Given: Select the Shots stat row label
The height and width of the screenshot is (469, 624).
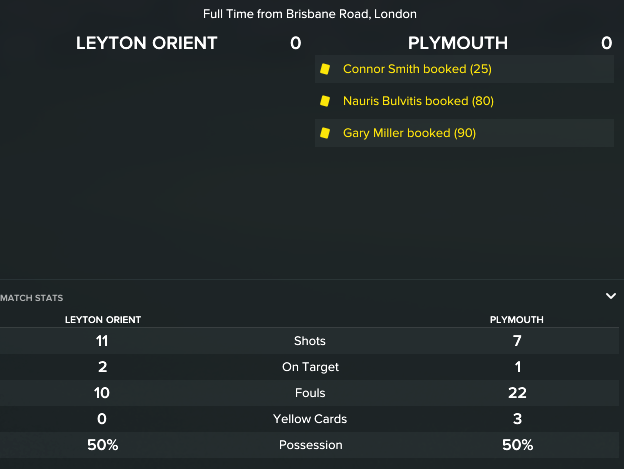Looking at the screenshot, I should [x=310, y=341].
